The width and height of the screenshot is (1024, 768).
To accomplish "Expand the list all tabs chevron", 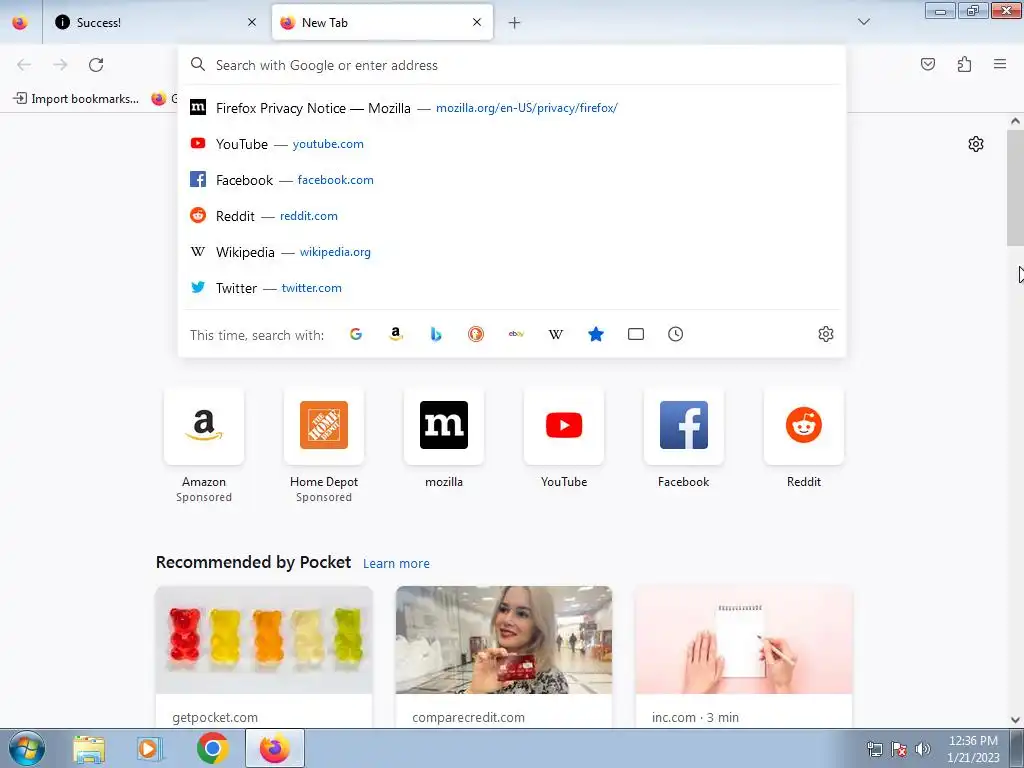I will (864, 22).
